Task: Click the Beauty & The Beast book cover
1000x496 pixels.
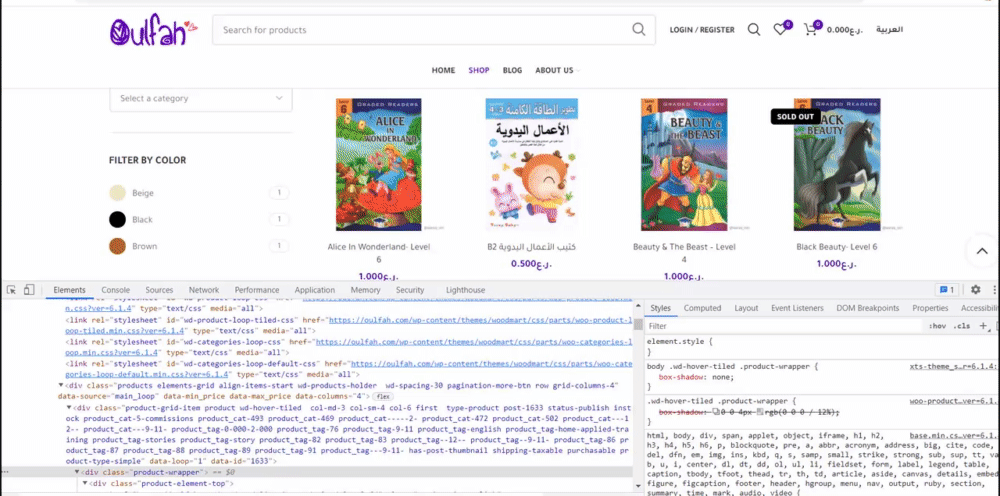Action: point(684,164)
